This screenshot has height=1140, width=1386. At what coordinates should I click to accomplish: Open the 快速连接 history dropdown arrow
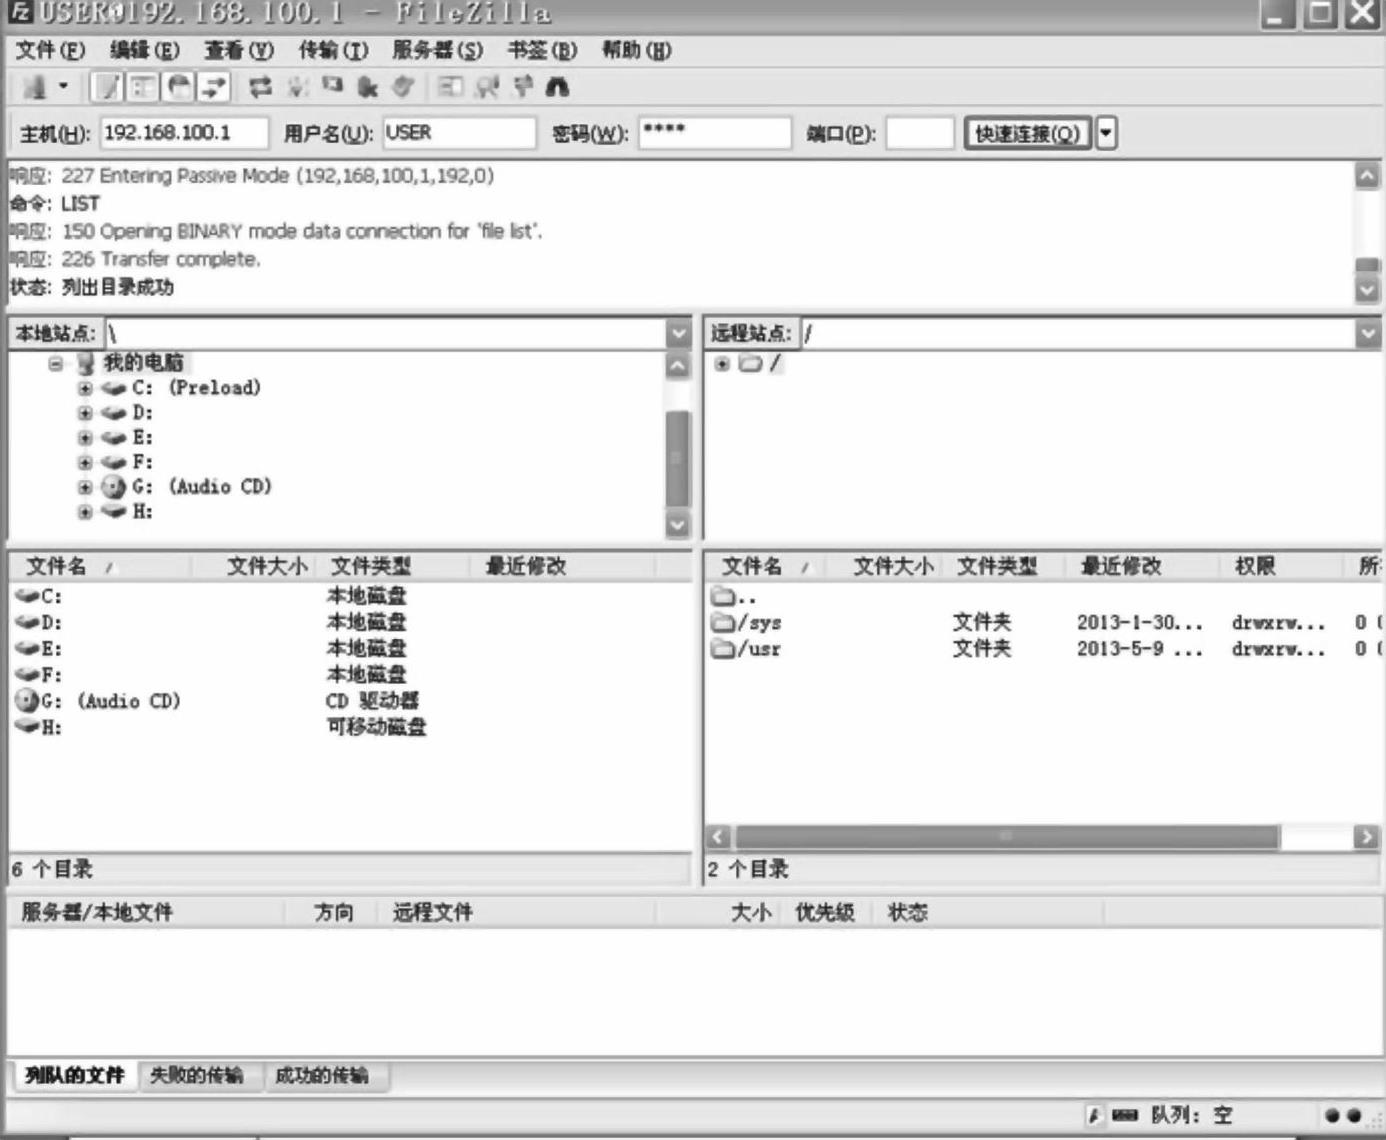pyautogui.click(x=1106, y=133)
